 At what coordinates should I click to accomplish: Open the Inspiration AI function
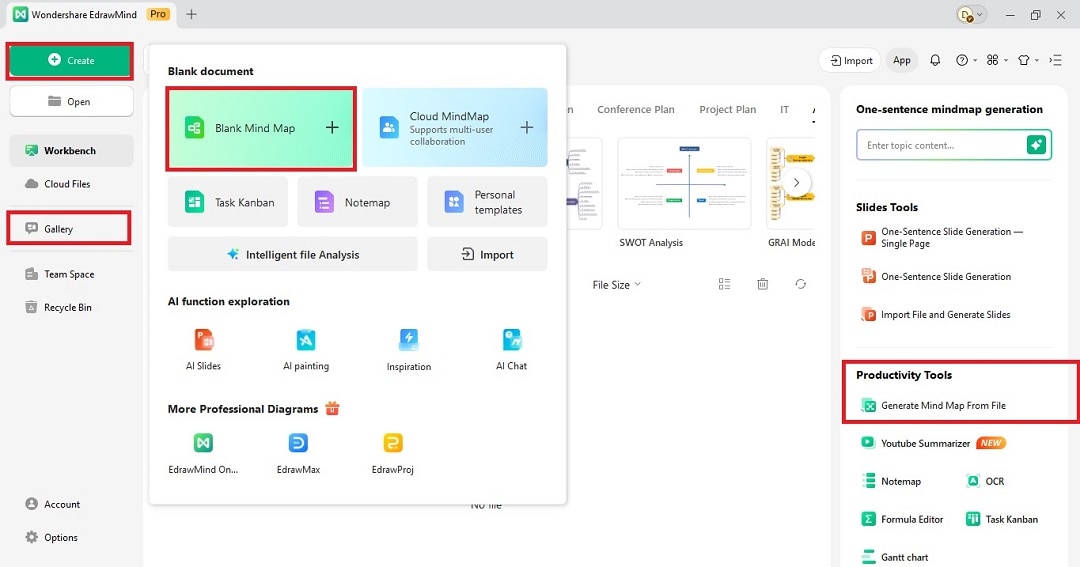(408, 350)
